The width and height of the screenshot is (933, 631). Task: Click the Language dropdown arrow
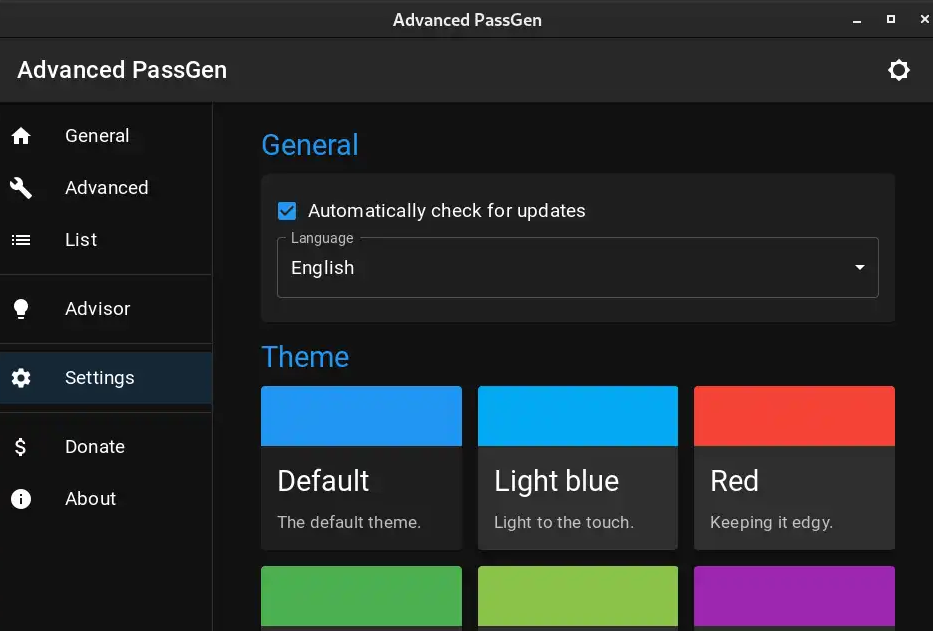tap(859, 267)
